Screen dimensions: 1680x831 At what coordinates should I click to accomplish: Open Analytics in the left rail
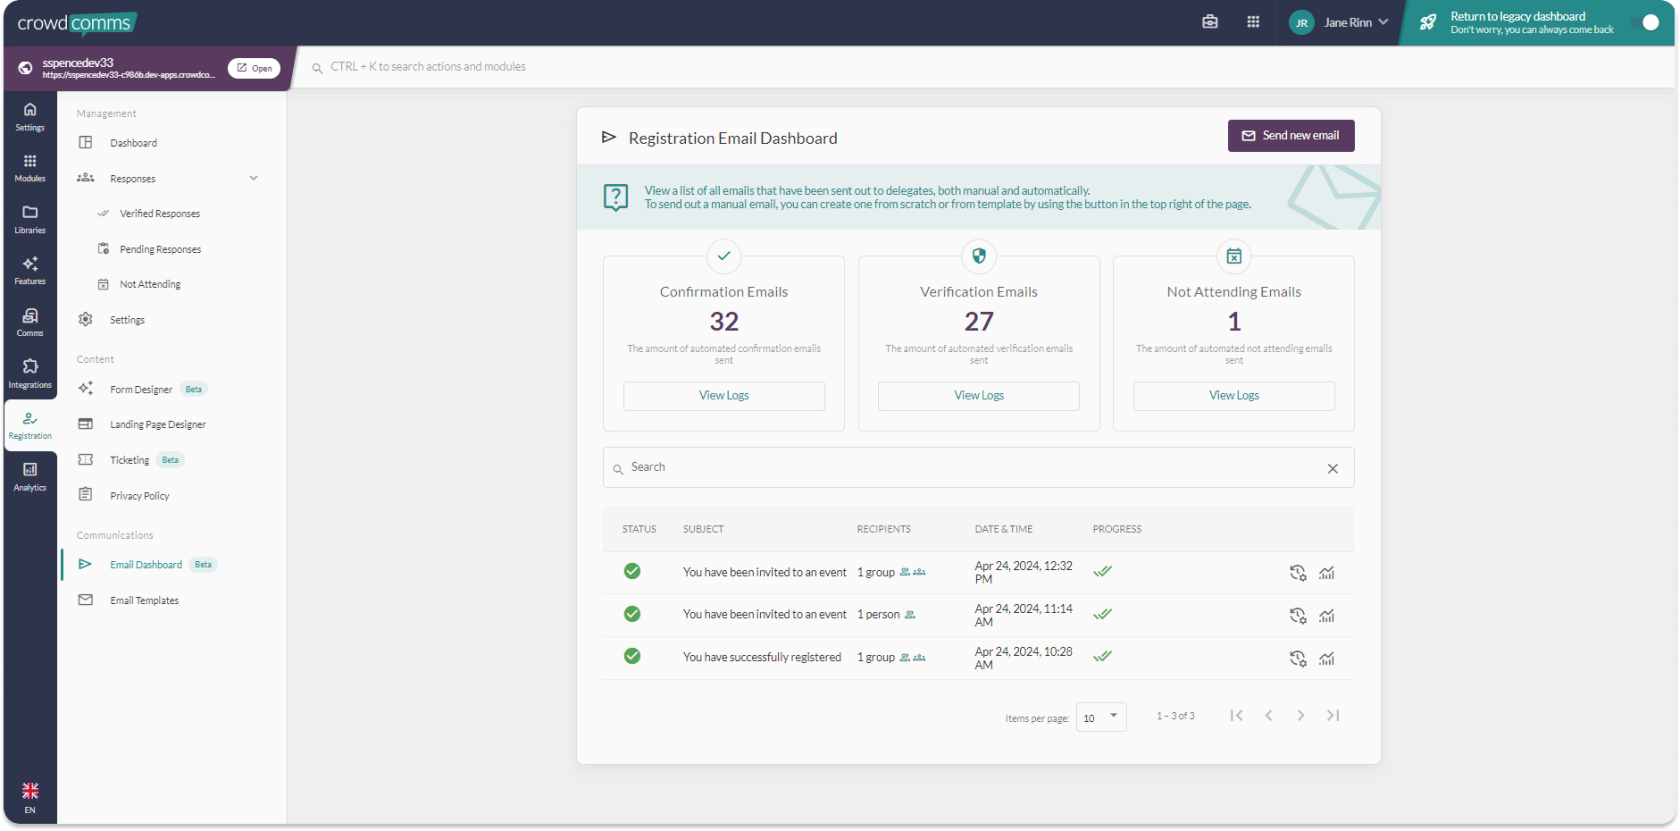tap(30, 476)
